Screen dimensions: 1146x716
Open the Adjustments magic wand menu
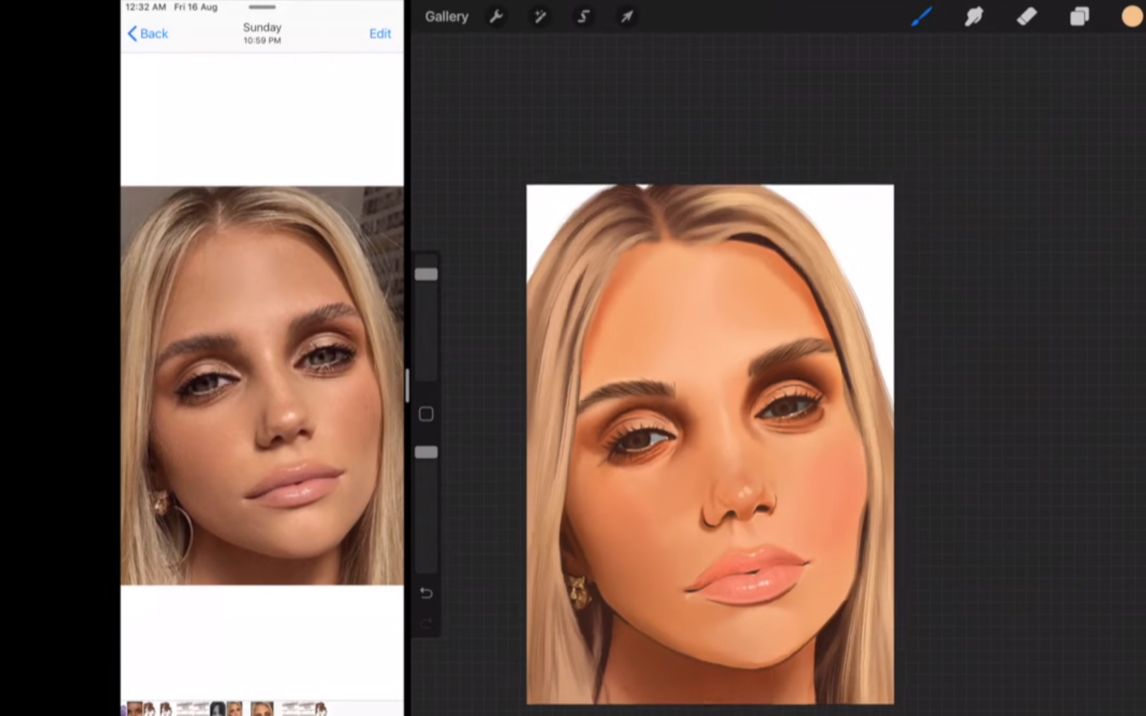pyautogui.click(x=540, y=17)
